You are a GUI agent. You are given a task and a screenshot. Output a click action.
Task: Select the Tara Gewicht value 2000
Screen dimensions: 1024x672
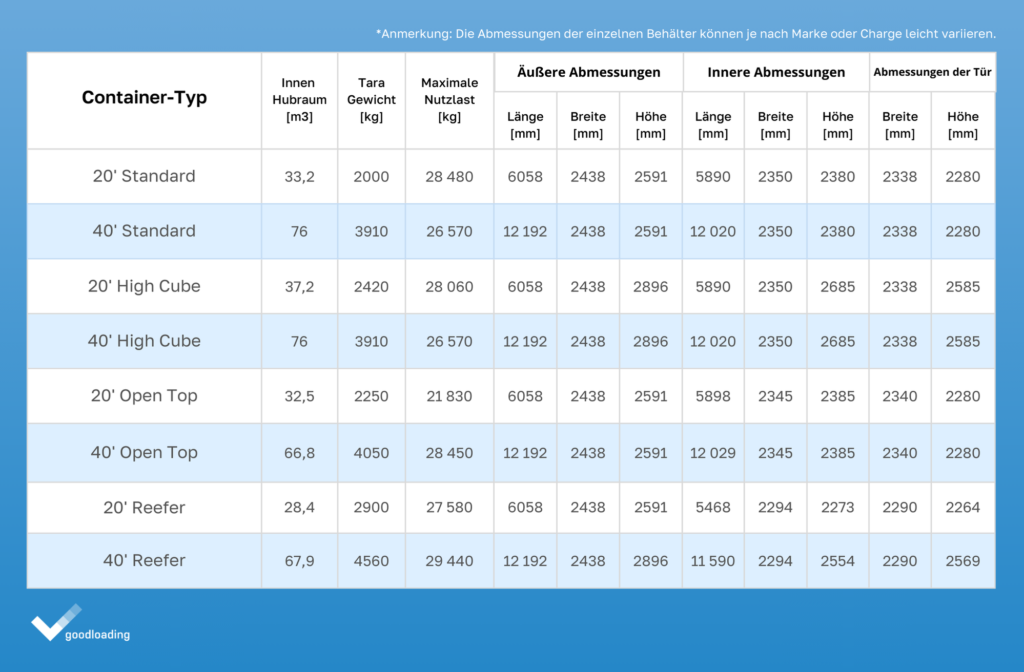[371, 177]
